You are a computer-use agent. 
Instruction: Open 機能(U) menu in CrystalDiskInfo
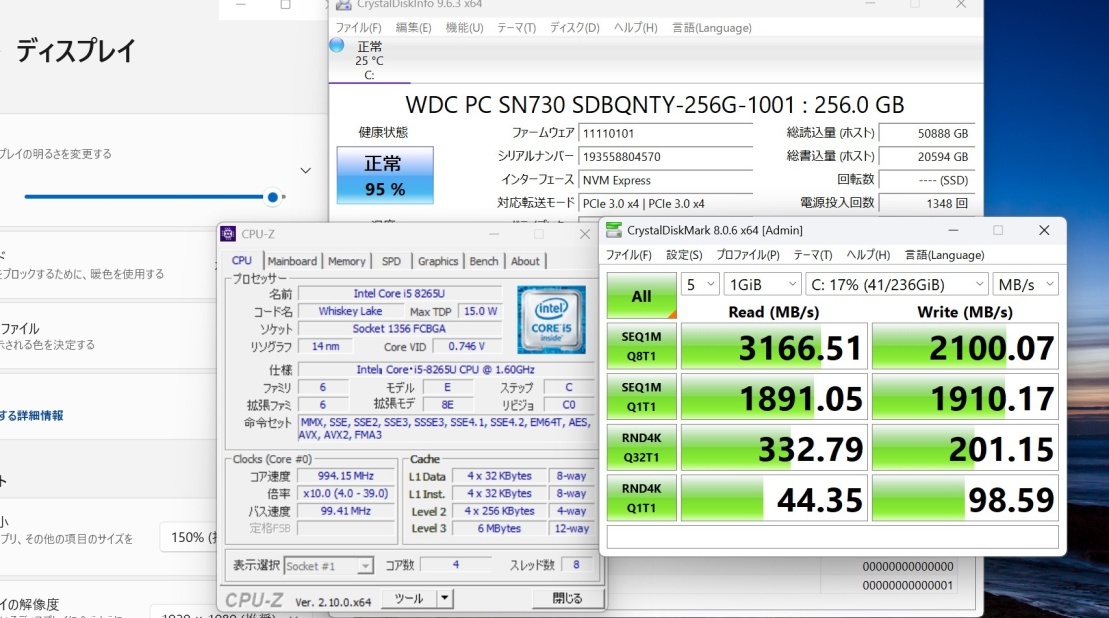pyautogui.click(x=464, y=28)
